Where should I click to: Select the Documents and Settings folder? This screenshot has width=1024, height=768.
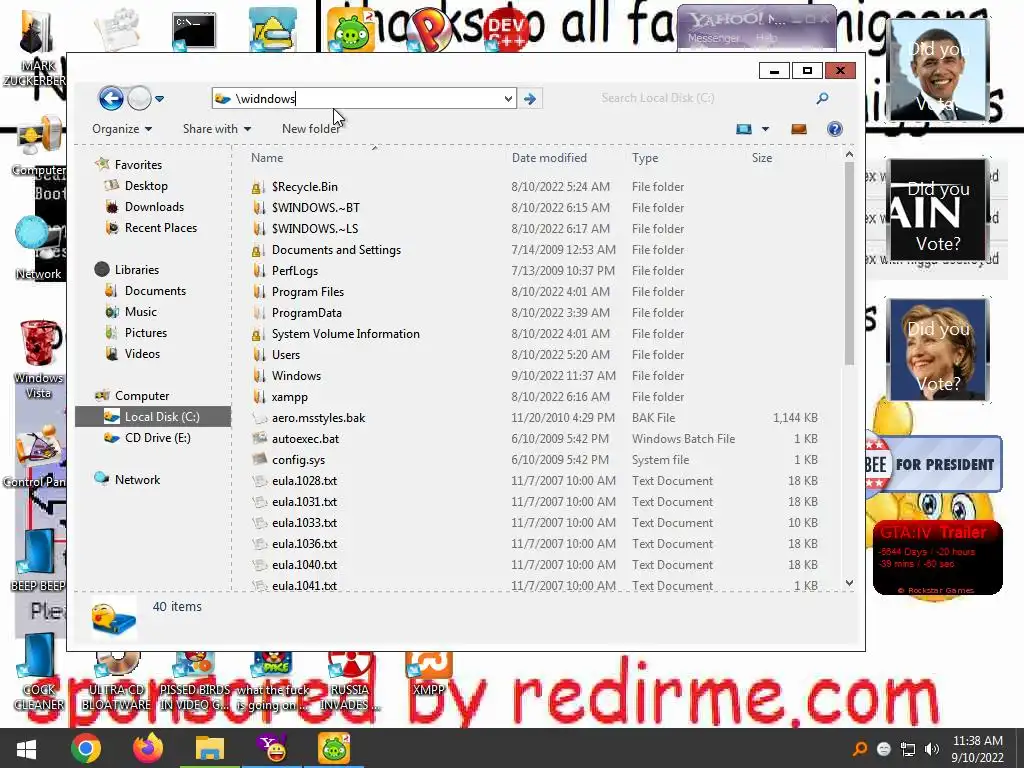(x=336, y=249)
